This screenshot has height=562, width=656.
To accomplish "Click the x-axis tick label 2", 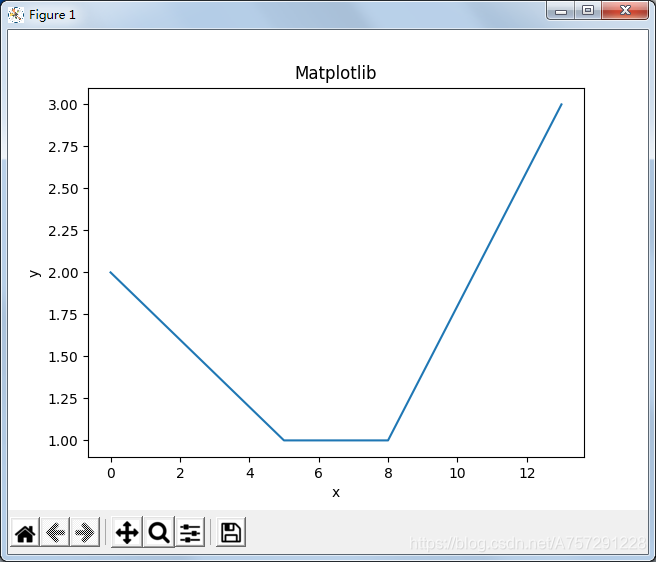I will pyautogui.click(x=180, y=473).
